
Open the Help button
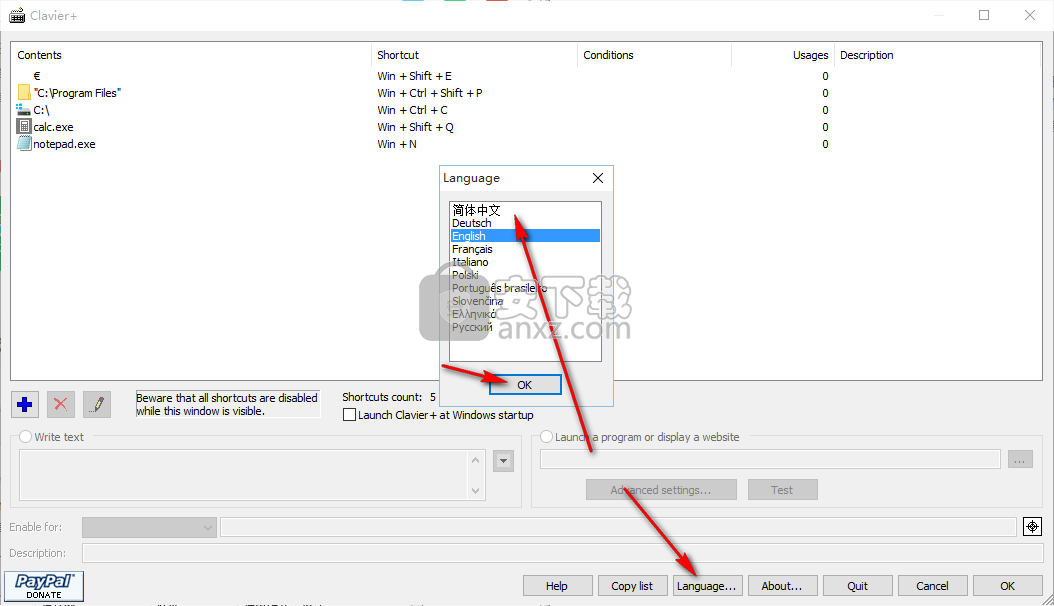[557, 586]
